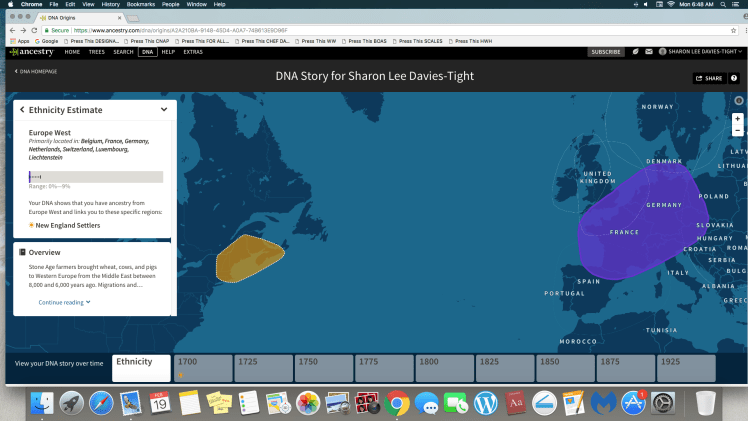This screenshot has height=421, width=748.
Task: Expand Continue reading in Overview
Action: (x=65, y=301)
